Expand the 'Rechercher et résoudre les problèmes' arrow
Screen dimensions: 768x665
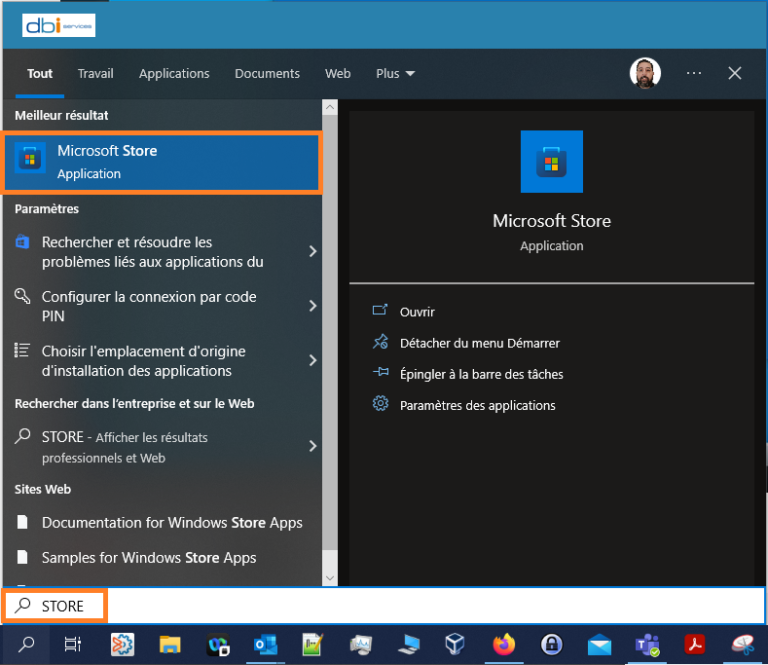pyautogui.click(x=312, y=252)
